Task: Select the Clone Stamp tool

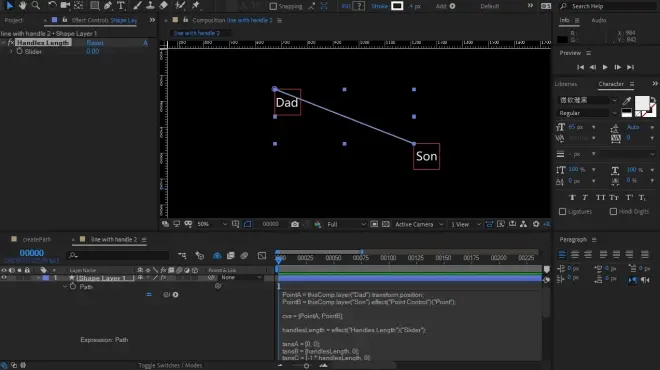Action: [x=150, y=5]
